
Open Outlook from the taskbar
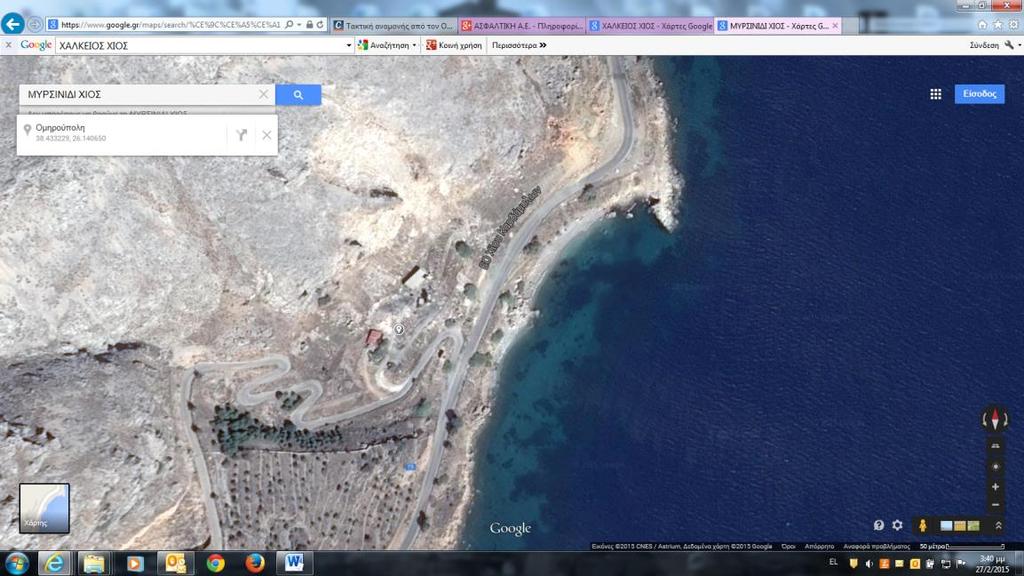point(175,563)
